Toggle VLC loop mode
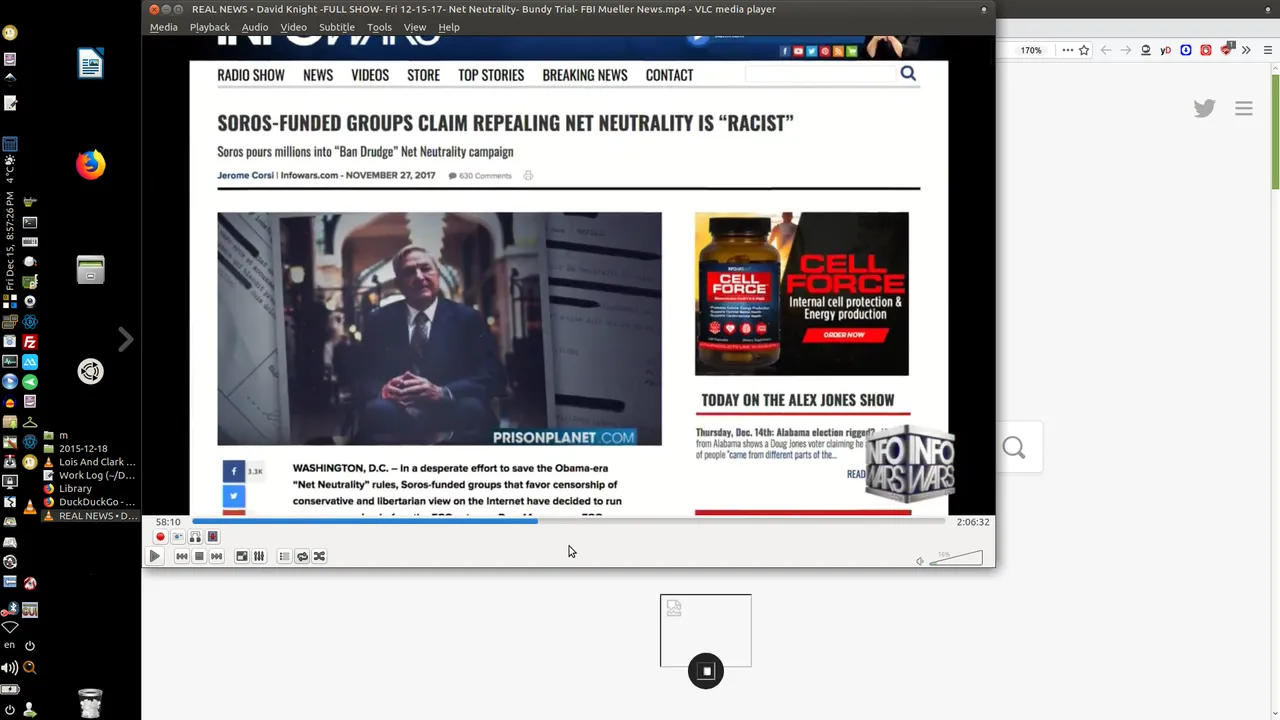The image size is (1280, 720). (302, 556)
